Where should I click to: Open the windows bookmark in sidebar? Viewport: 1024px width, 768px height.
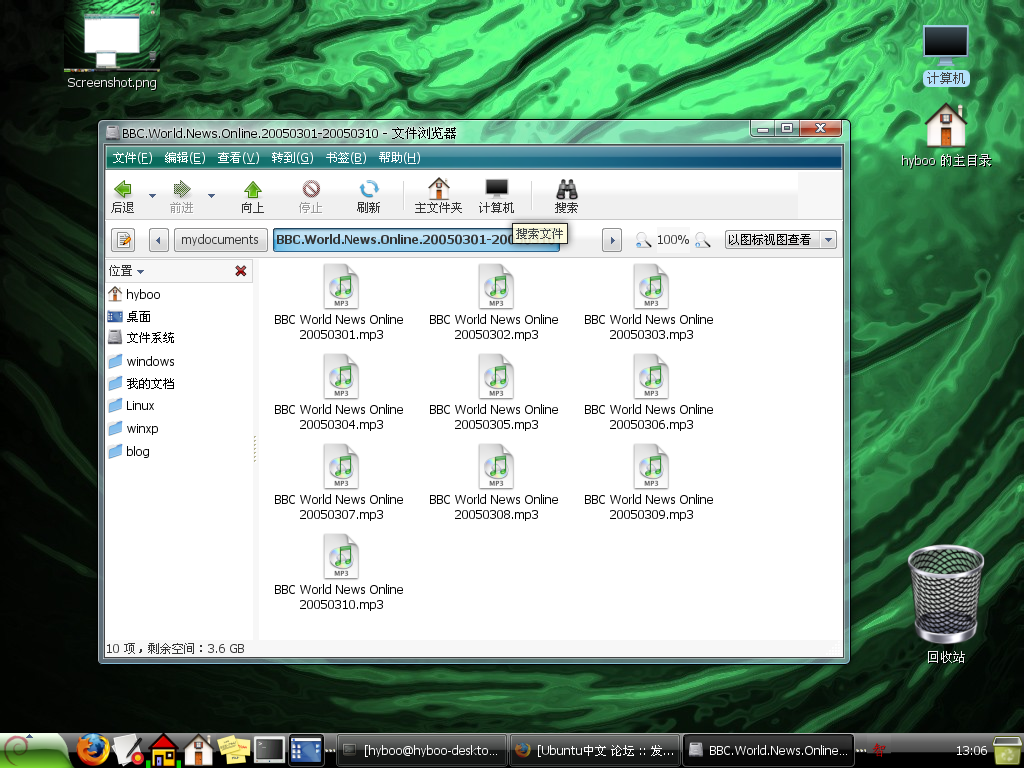[141, 361]
